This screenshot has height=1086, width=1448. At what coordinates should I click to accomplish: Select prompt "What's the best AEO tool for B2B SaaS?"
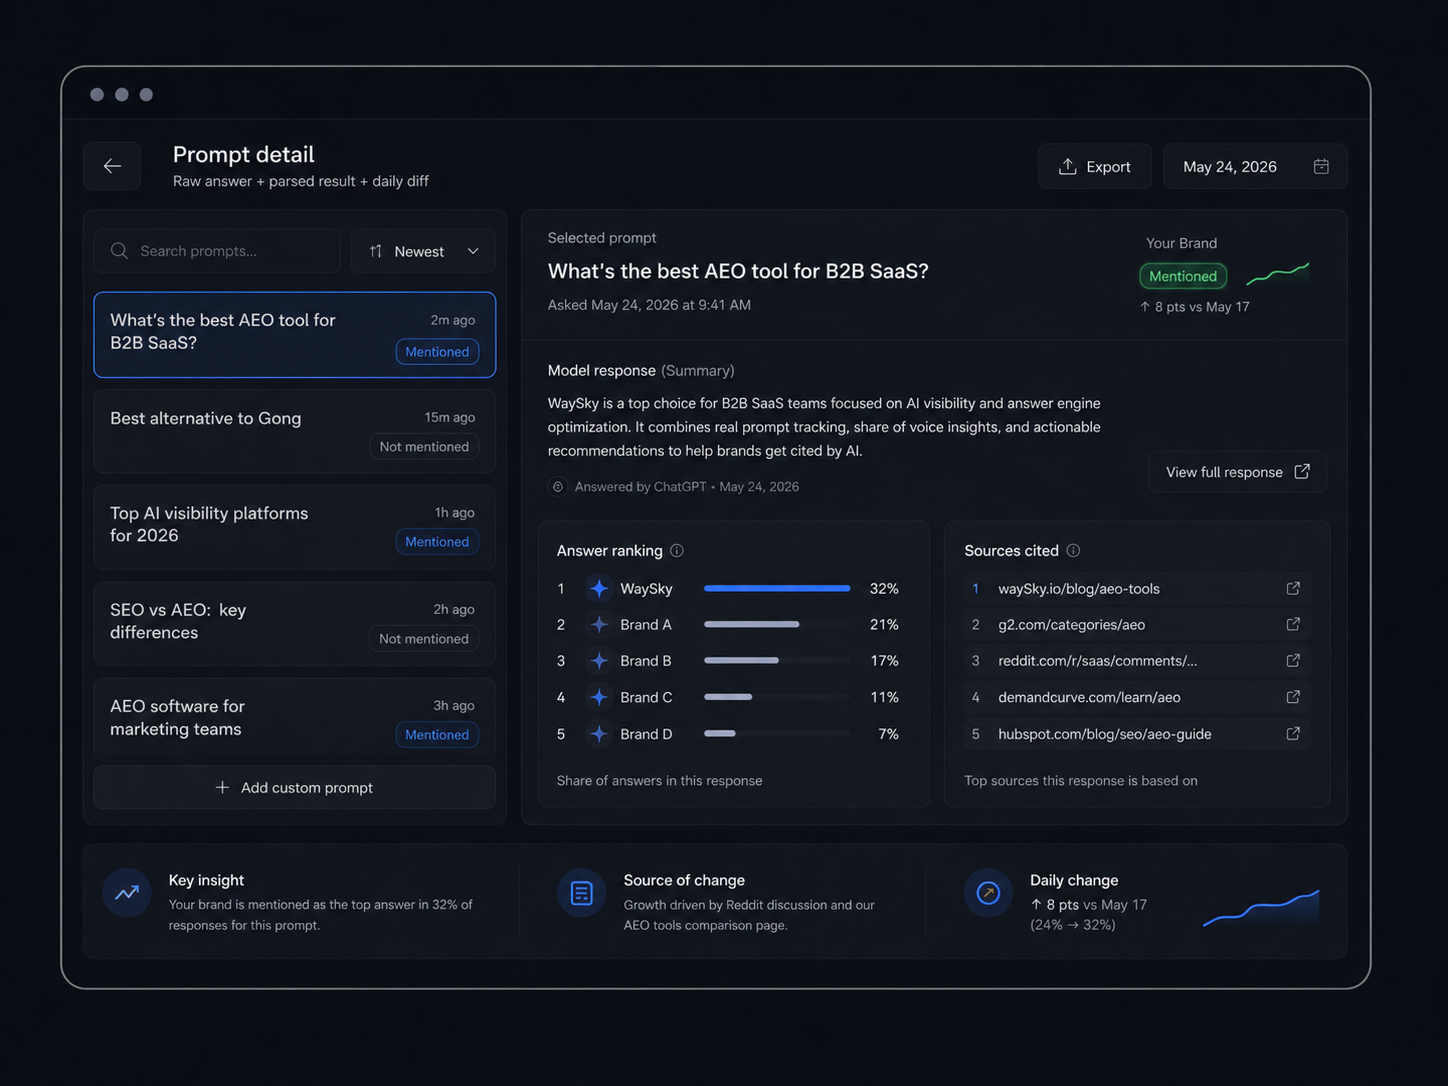pos(294,334)
